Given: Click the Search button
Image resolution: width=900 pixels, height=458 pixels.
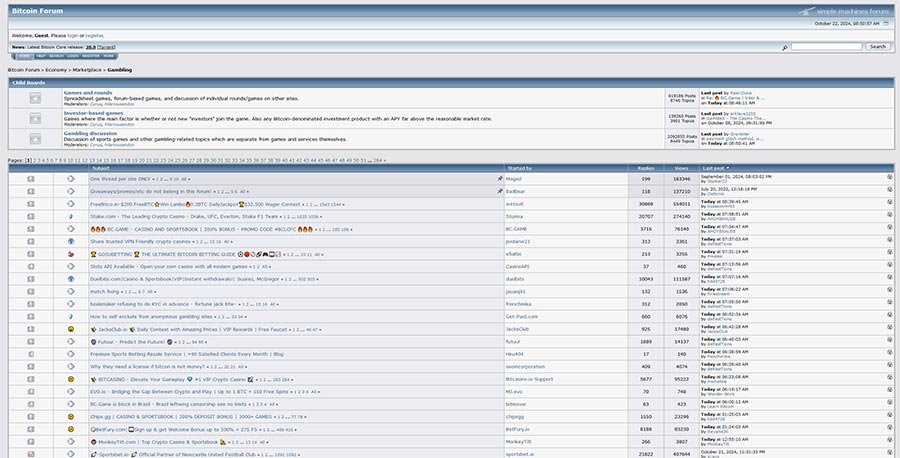Looking at the screenshot, I should pyautogui.click(x=878, y=46).
